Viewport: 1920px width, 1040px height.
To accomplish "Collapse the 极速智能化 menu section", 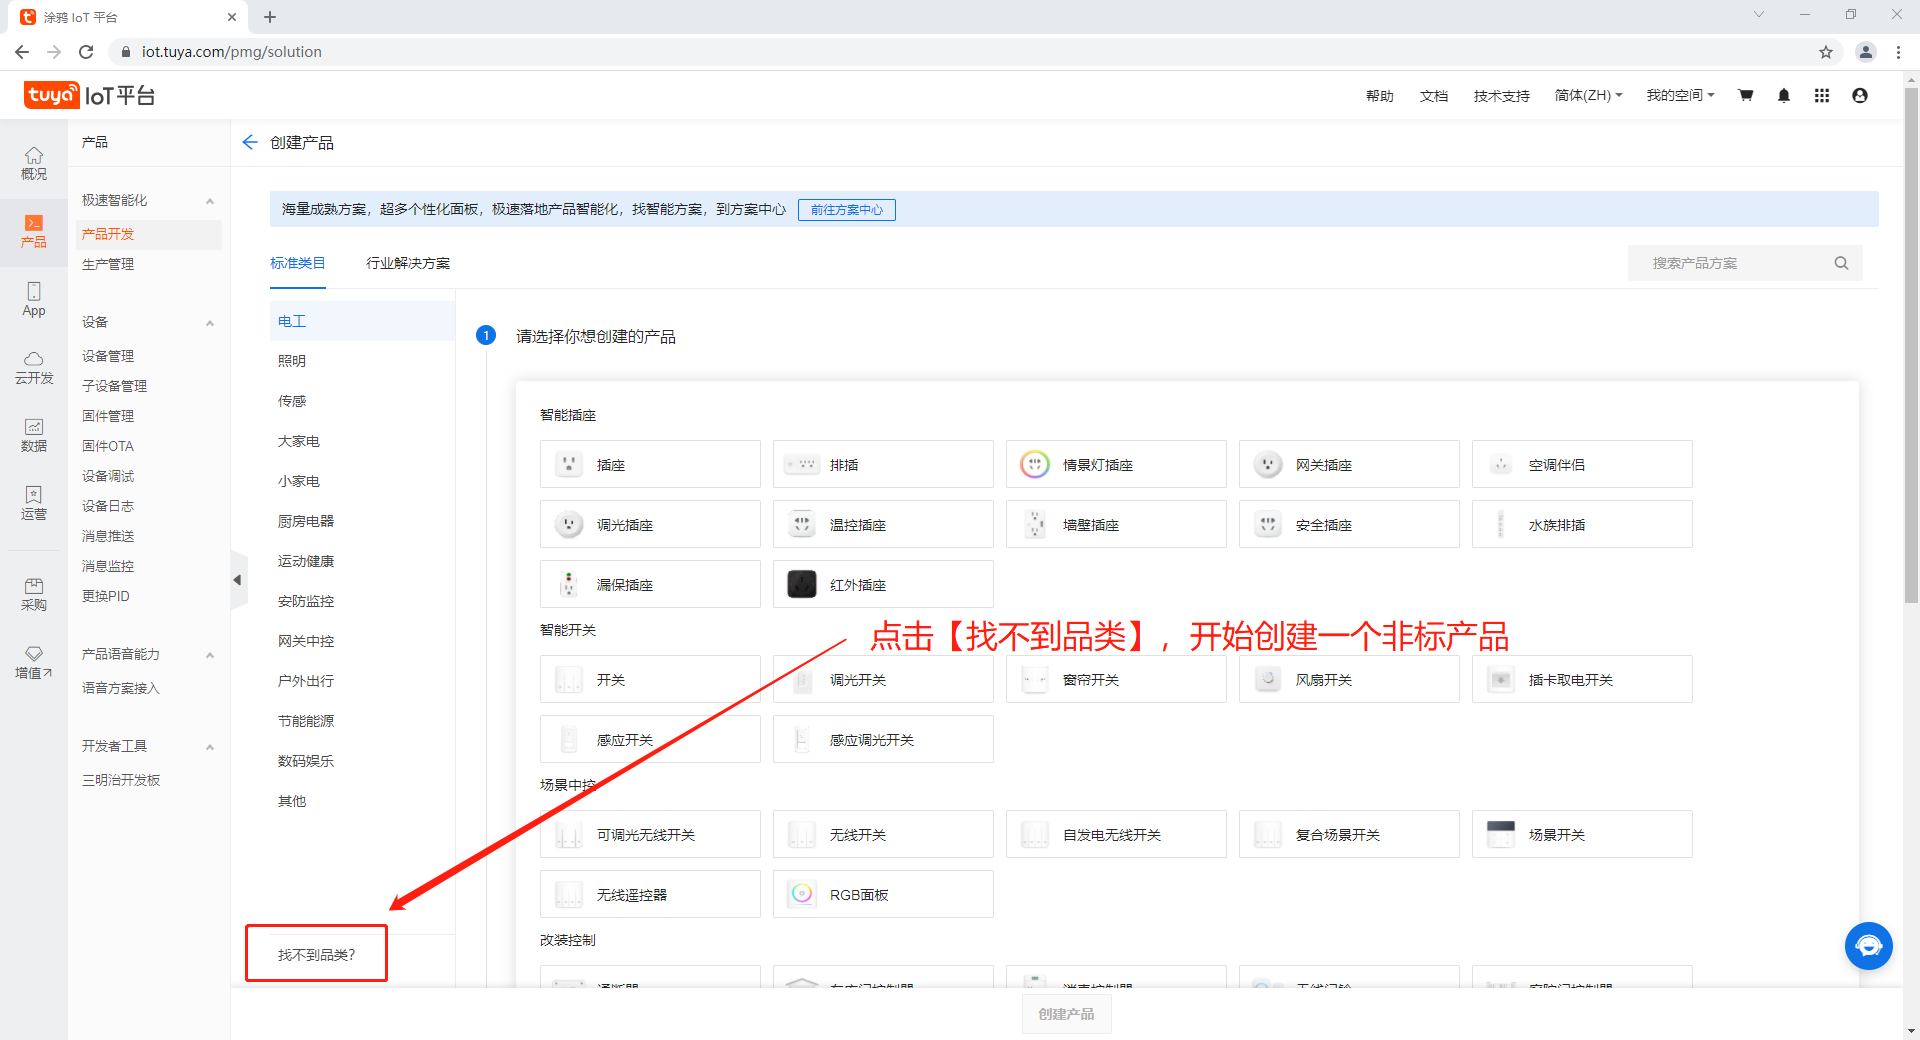I will 210,201.
